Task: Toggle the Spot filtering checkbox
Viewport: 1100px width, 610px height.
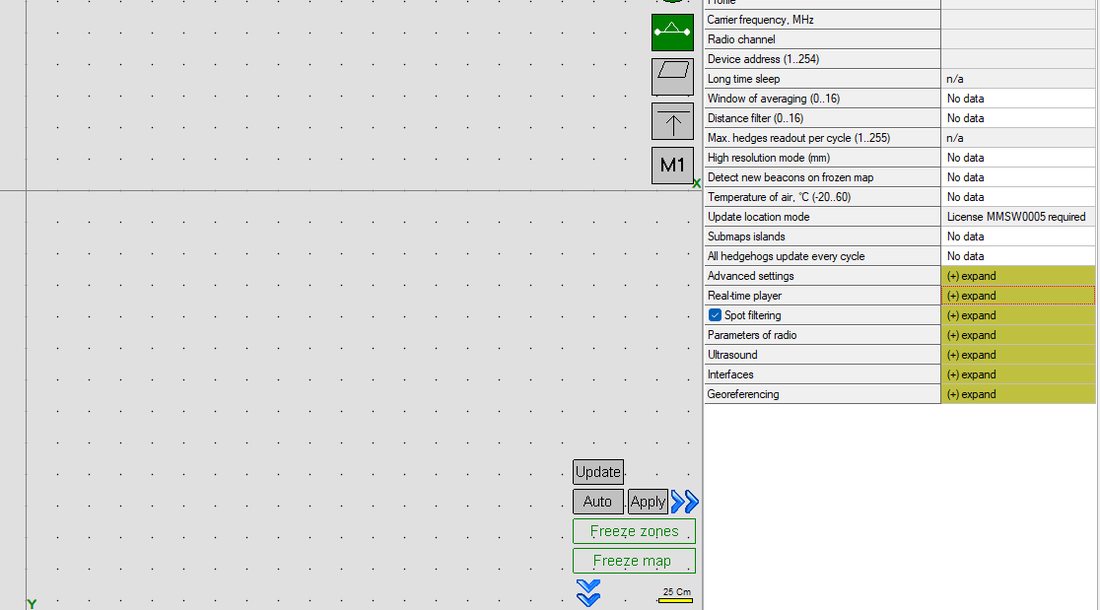Action: pos(715,316)
